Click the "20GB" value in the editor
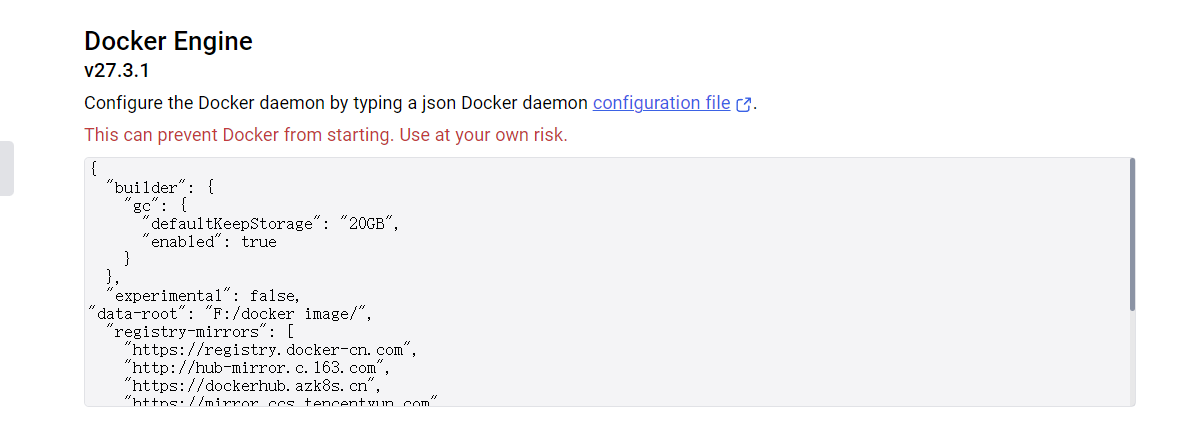This screenshot has height=434, width=1195. 369,223
